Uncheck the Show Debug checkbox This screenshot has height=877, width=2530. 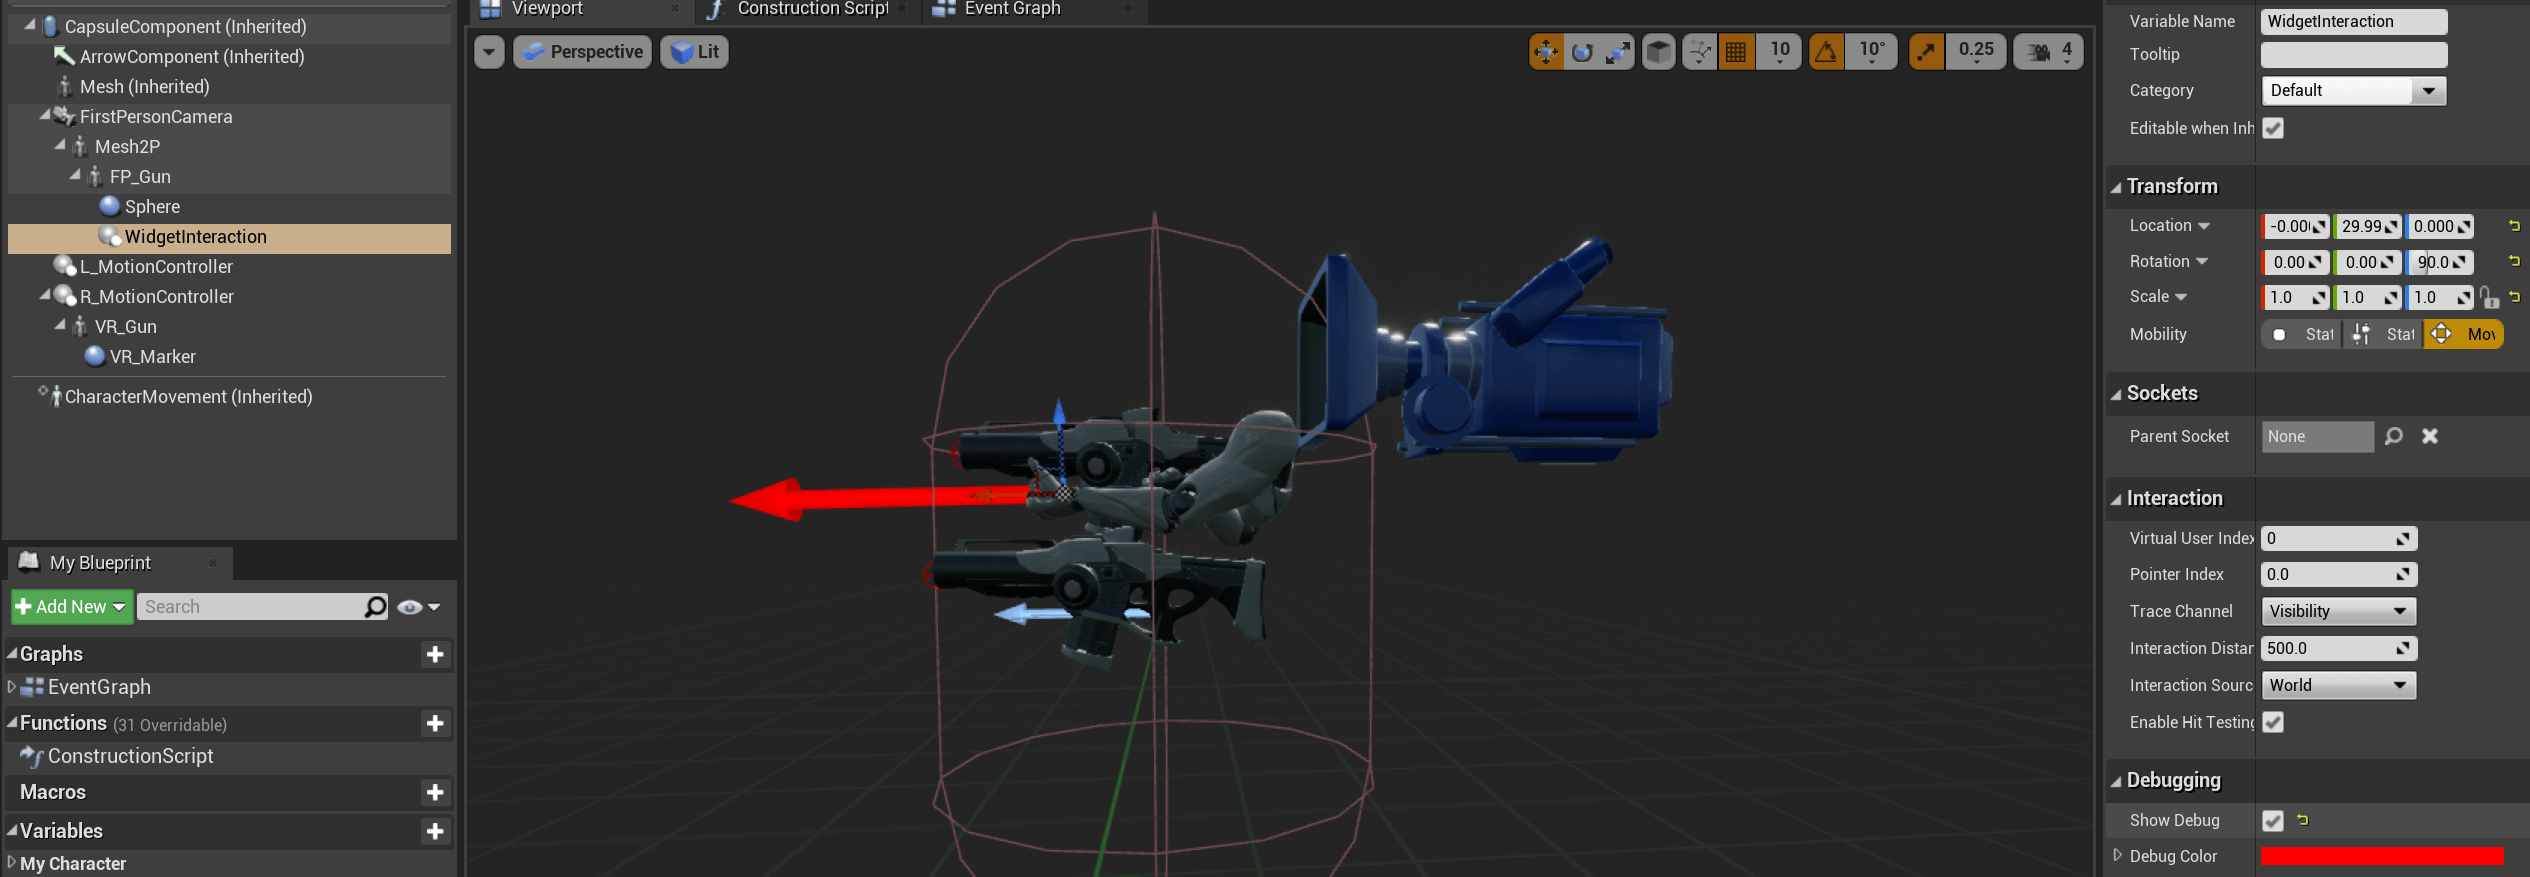click(x=2273, y=821)
